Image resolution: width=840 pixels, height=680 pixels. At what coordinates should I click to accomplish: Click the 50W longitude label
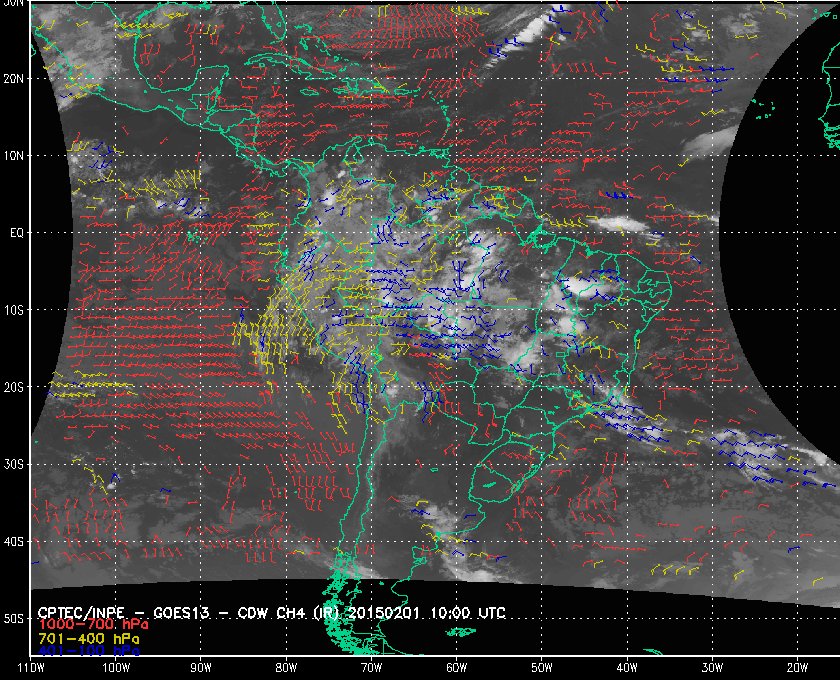click(x=542, y=668)
